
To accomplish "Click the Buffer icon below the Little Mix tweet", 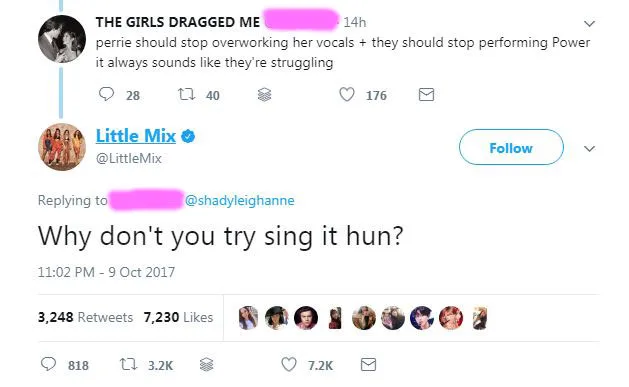I will [x=207, y=364].
